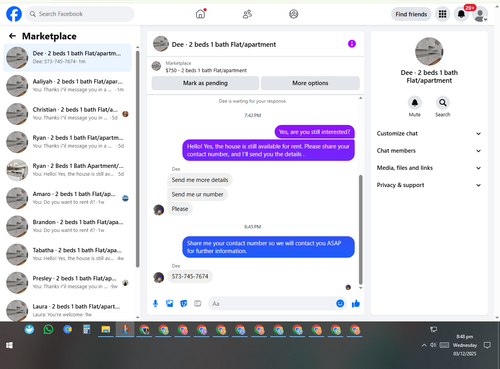Search in conversation with magnifier icon
500x369 pixels.
pos(443,103)
